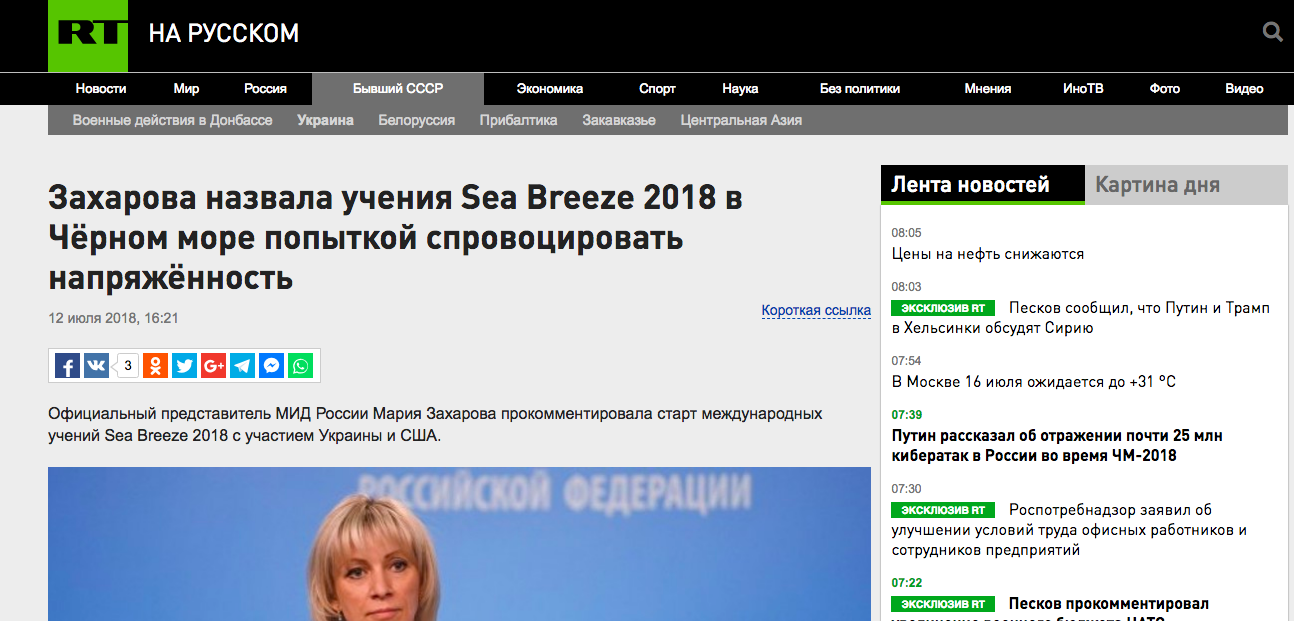This screenshot has height=621, width=1294.
Task: Click the RT green logo
Action: point(88,36)
